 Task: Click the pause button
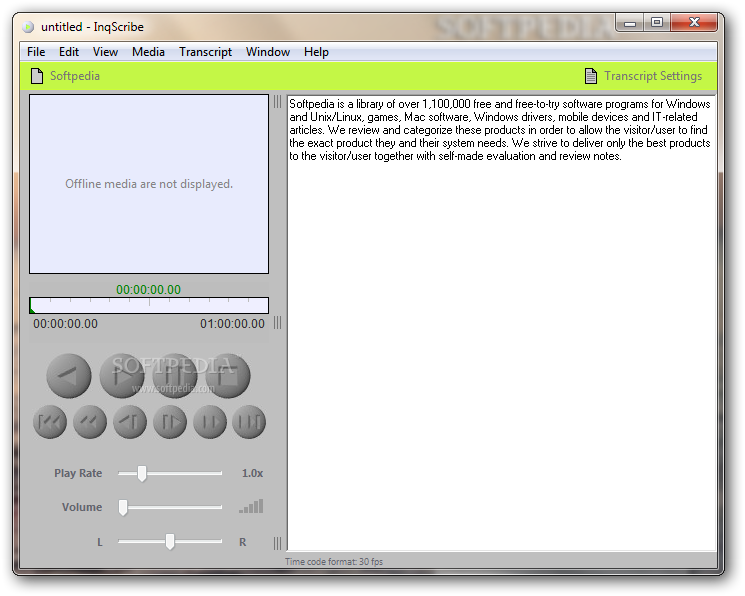(175, 375)
